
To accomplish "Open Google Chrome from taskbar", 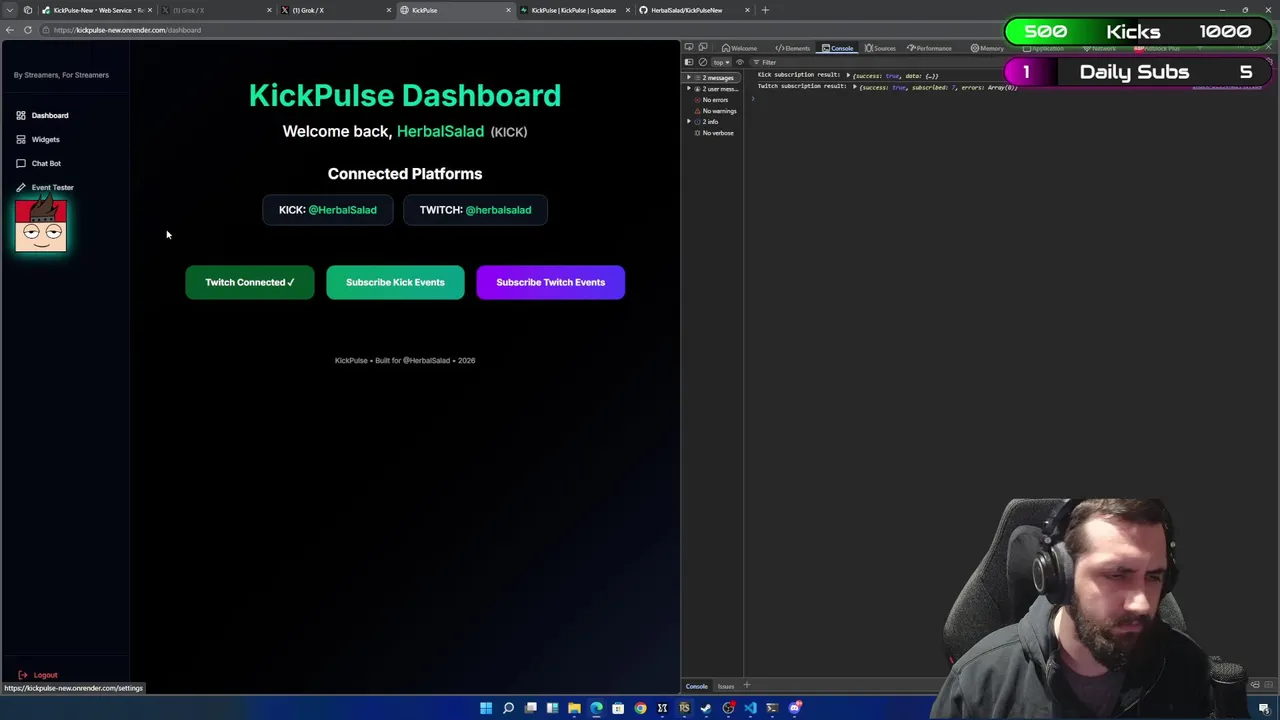I will (x=640, y=708).
